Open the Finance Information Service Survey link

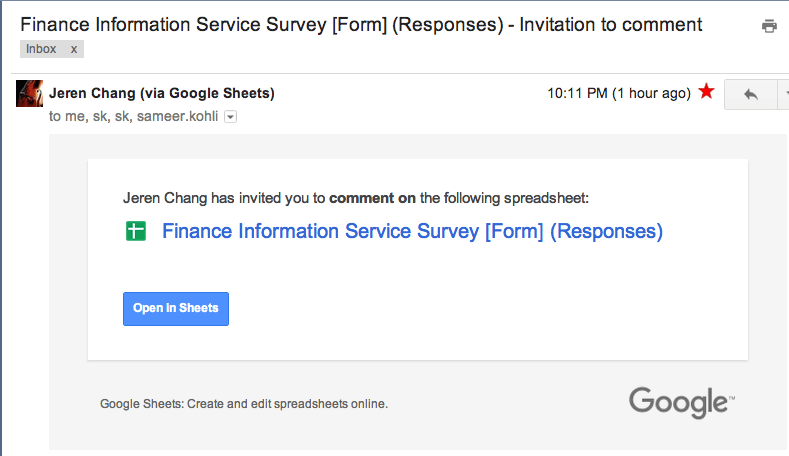pyautogui.click(x=412, y=232)
